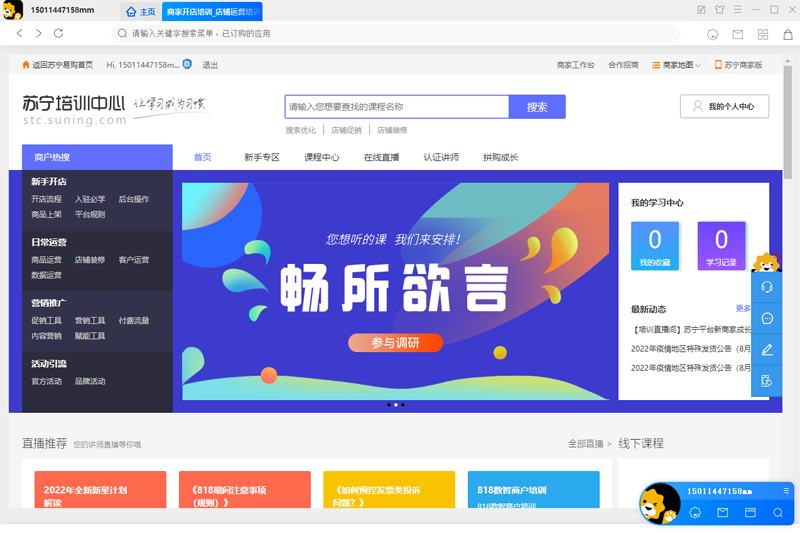Click the blue verification badge beside username
The height and width of the screenshot is (533, 800).
pyautogui.click(x=187, y=64)
